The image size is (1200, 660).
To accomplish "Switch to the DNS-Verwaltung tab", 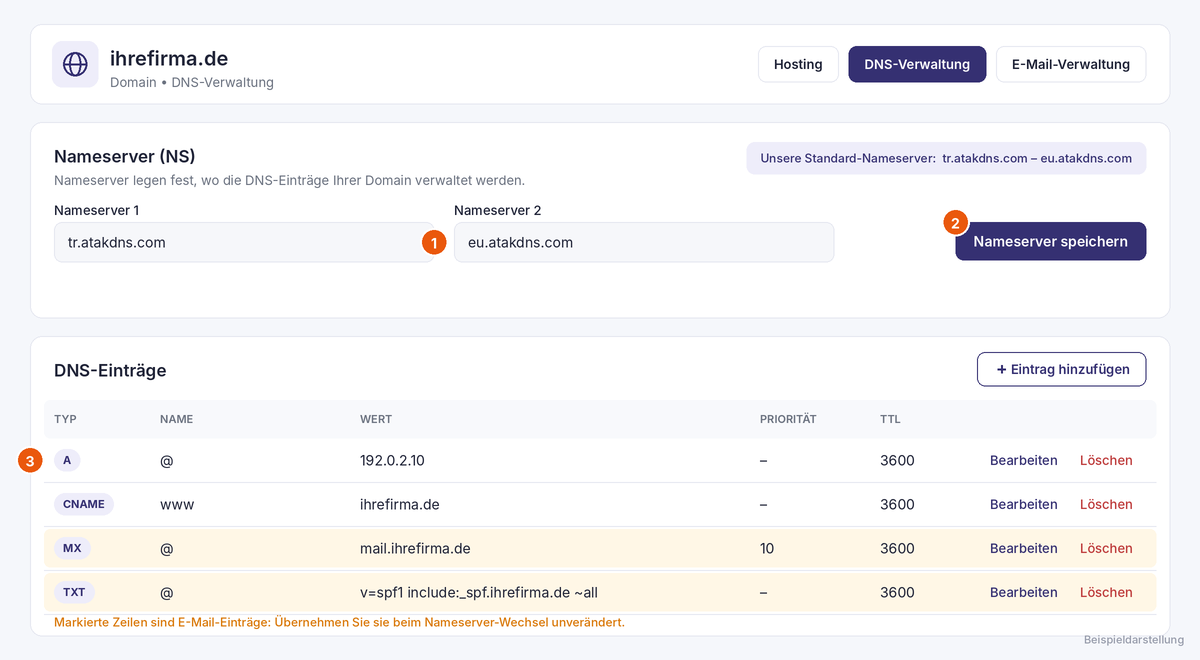I will tap(917, 64).
